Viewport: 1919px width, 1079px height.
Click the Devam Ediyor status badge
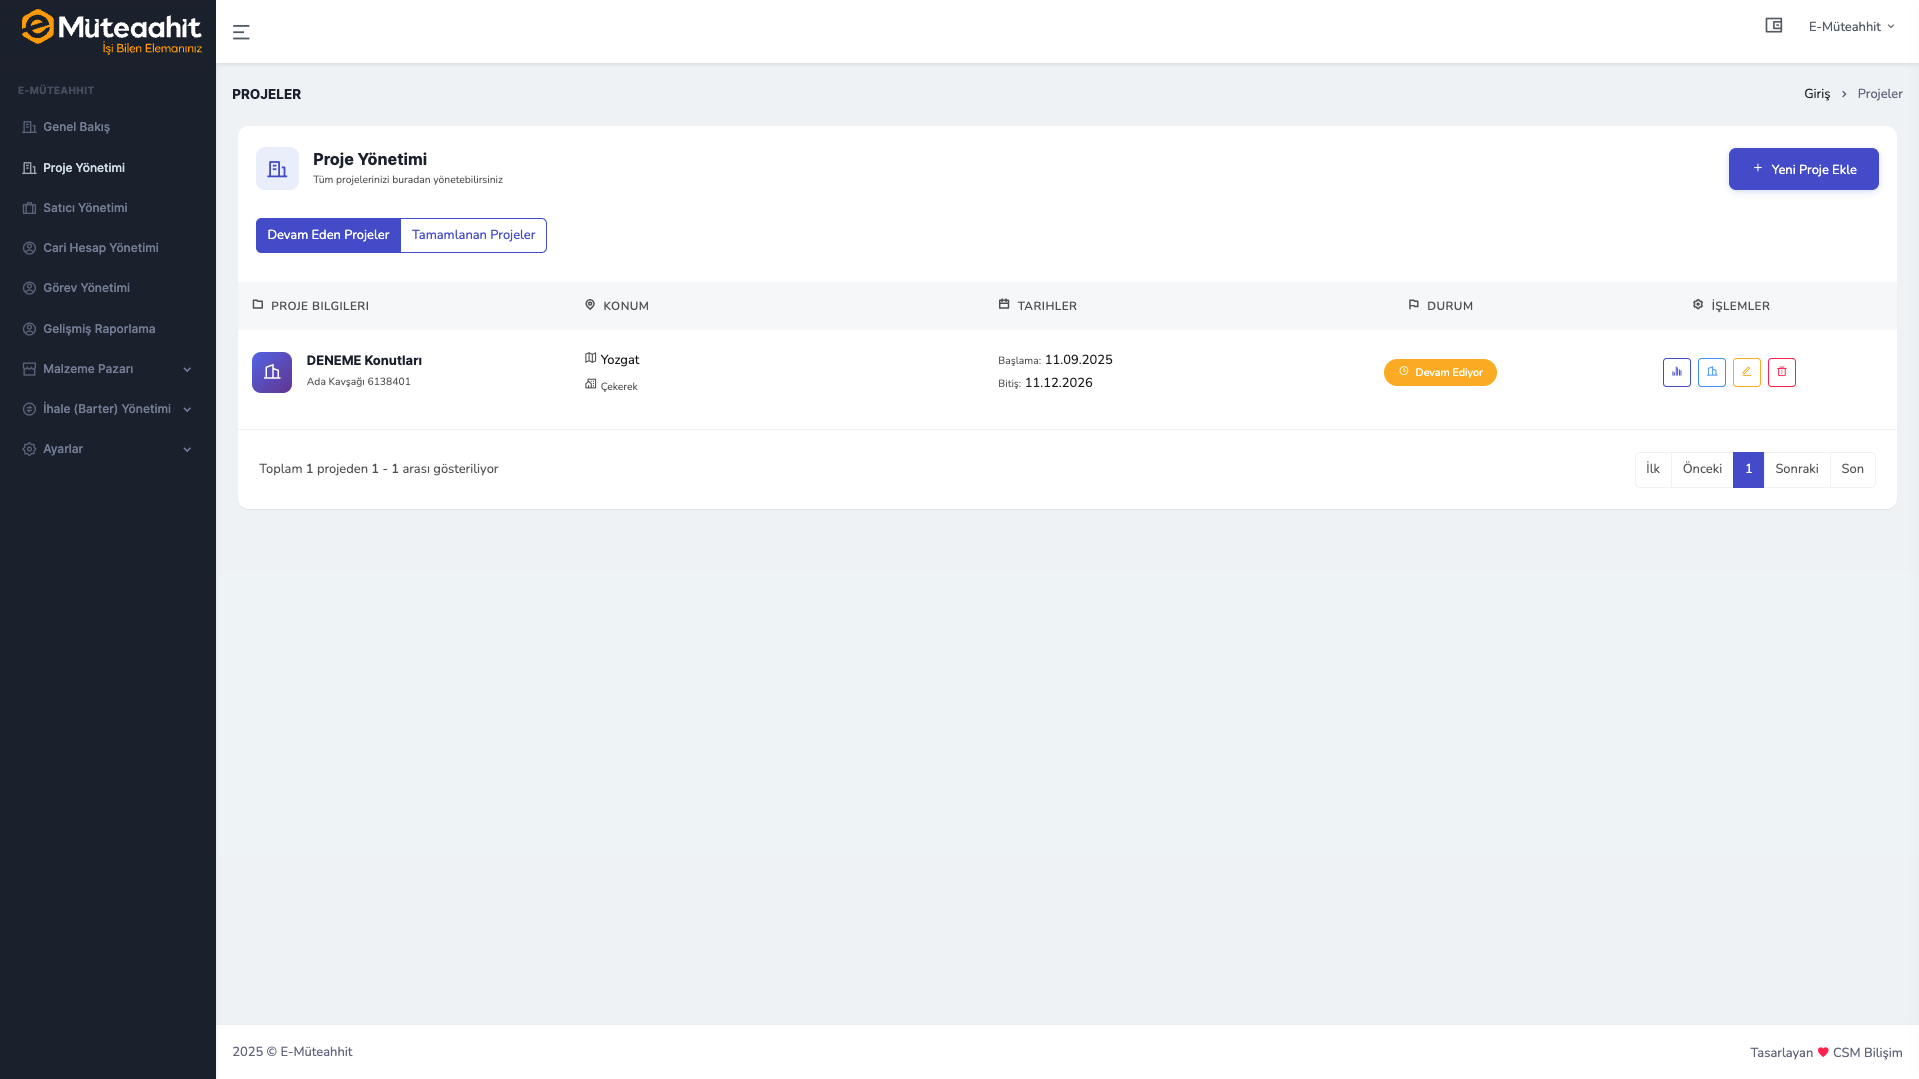1440,372
